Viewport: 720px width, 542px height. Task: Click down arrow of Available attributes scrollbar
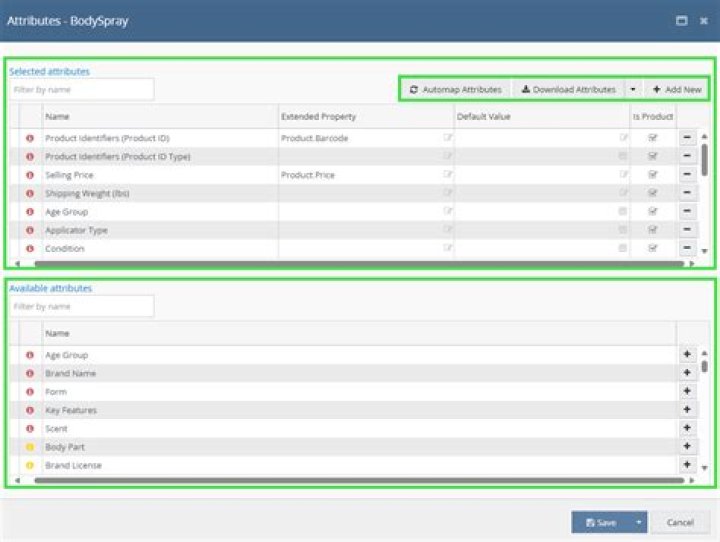point(704,468)
